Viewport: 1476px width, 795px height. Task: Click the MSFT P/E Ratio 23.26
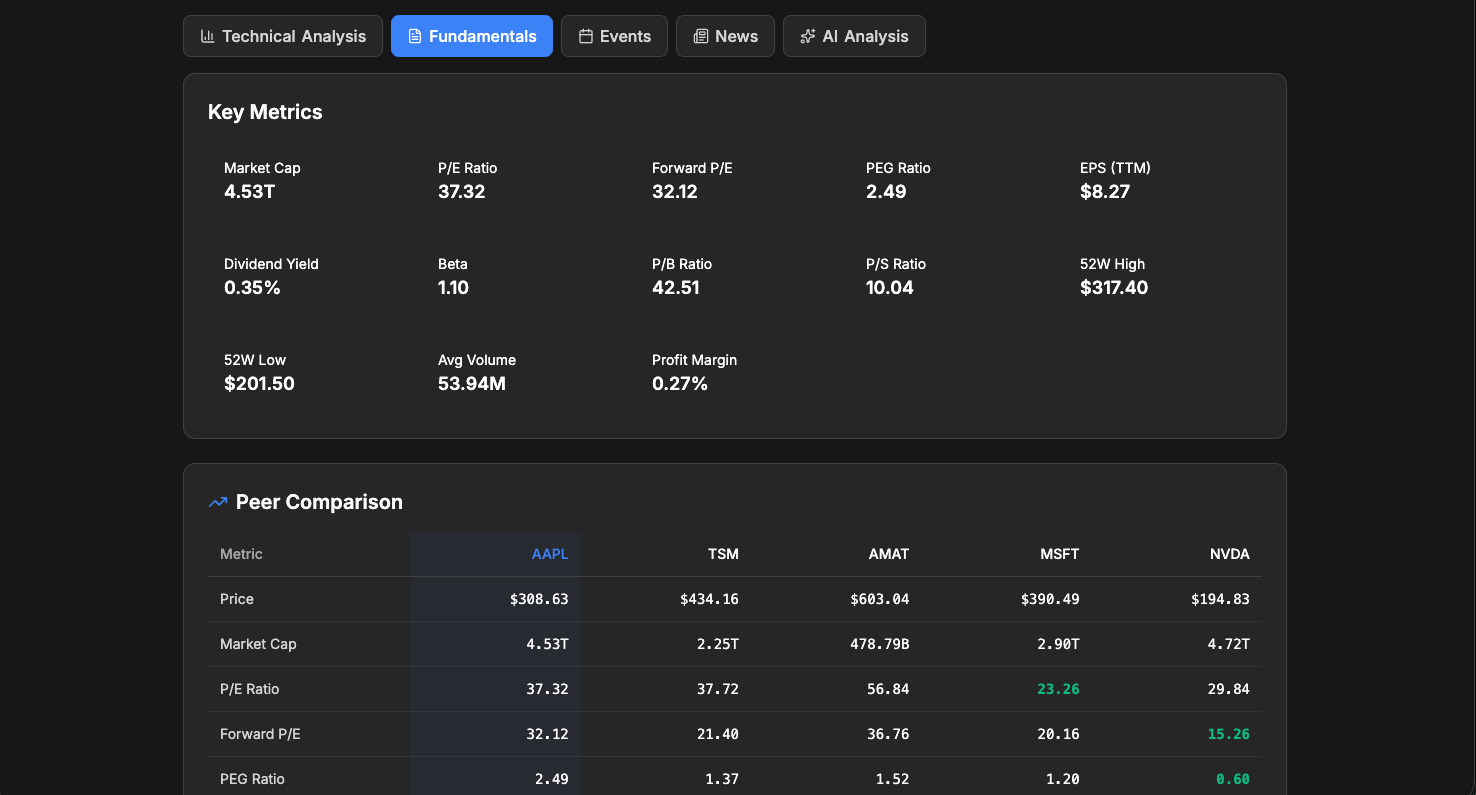click(x=1059, y=689)
